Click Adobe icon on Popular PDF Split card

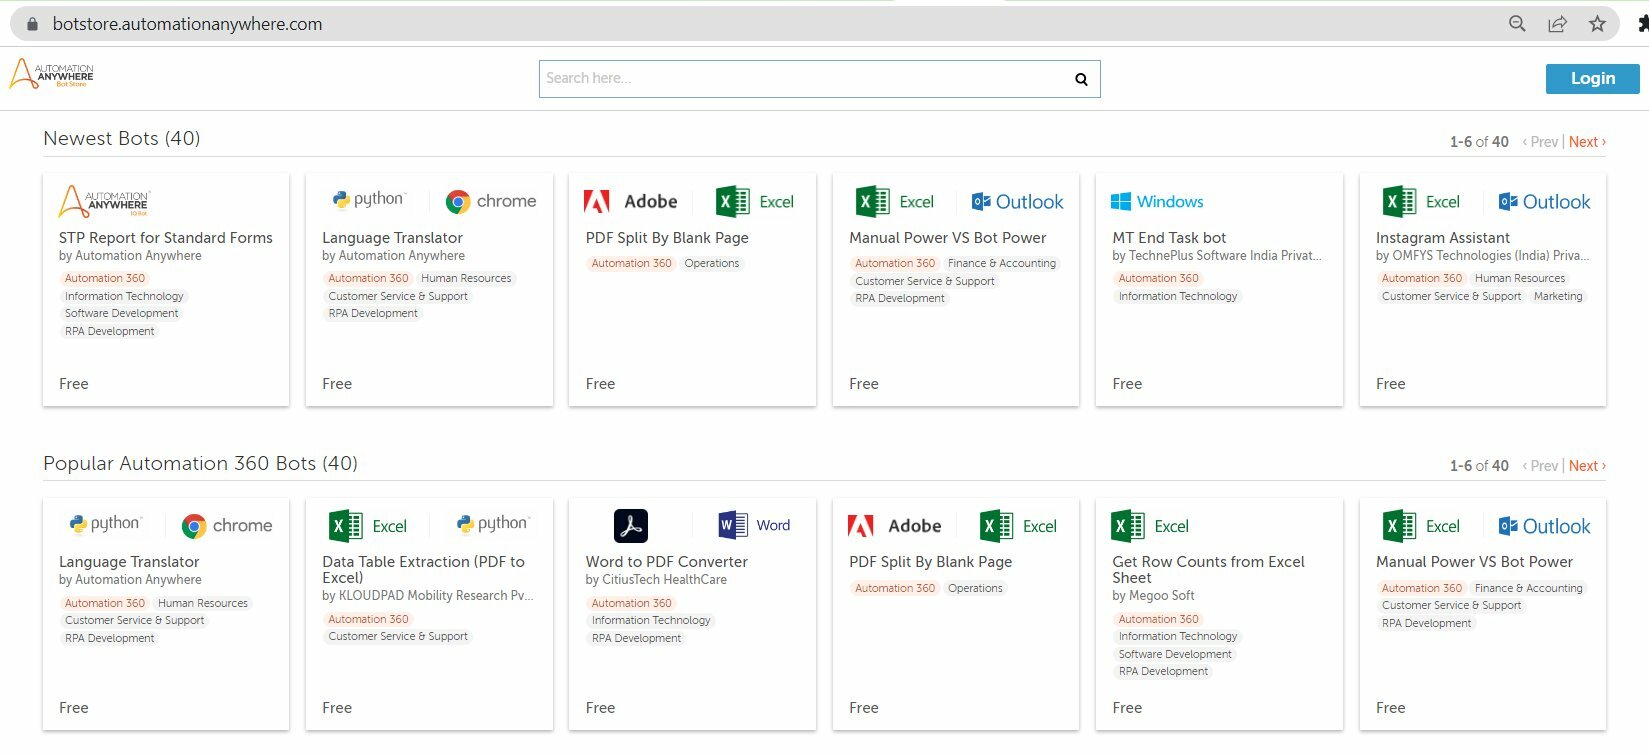click(x=894, y=526)
